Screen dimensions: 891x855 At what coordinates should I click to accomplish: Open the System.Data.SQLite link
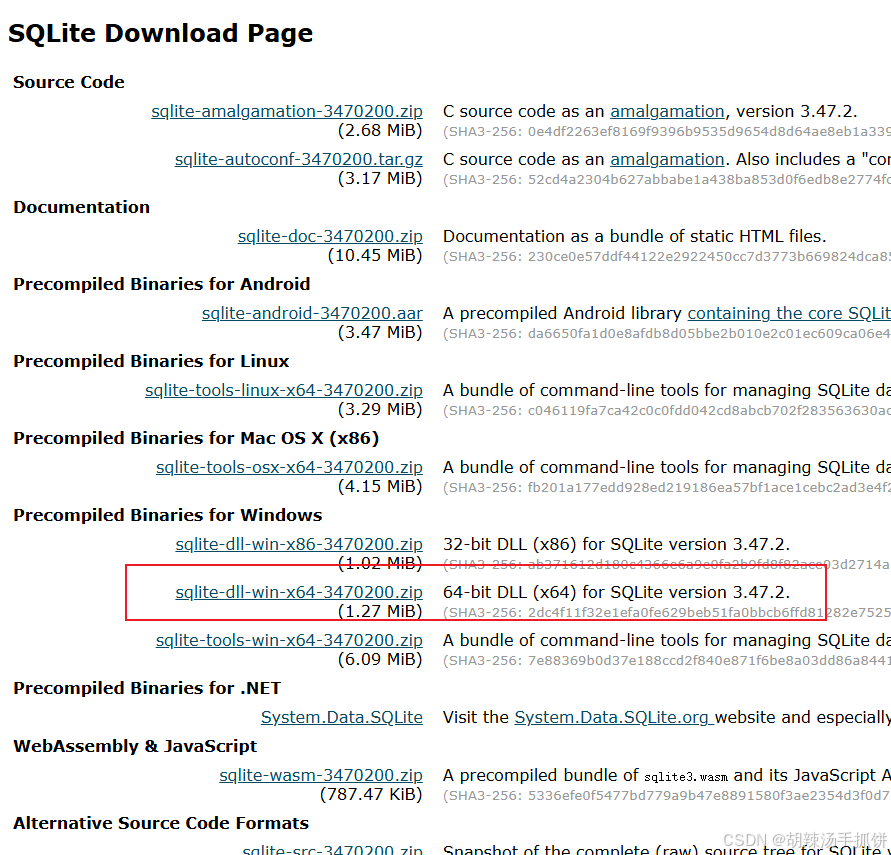point(342,718)
